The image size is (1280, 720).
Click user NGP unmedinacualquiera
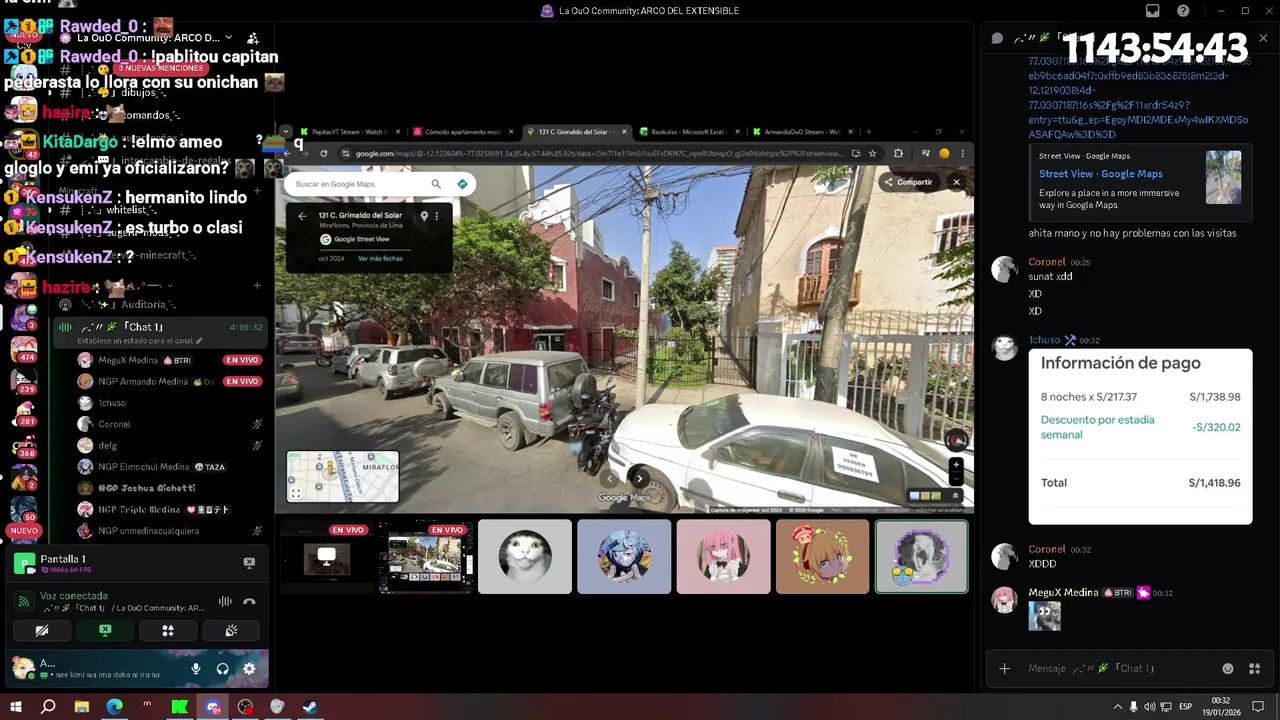(x=150, y=531)
